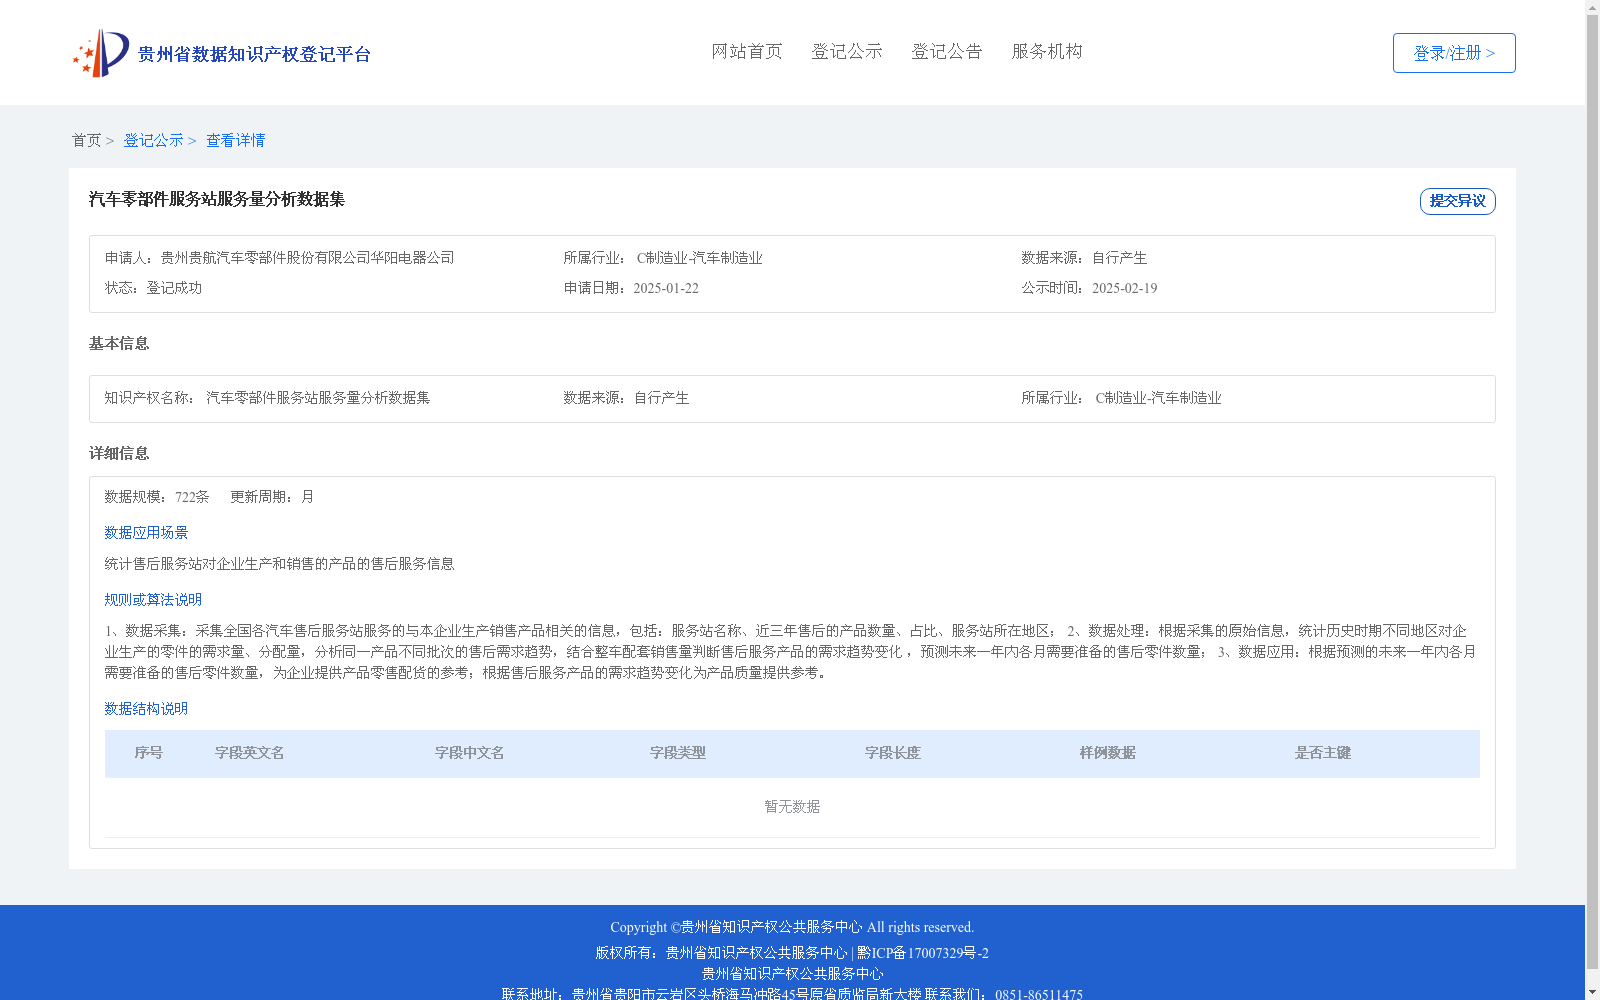Select 服务机构 in the navigation bar
This screenshot has height=1000, width=1600.
pyautogui.click(x=1047, y=51)
